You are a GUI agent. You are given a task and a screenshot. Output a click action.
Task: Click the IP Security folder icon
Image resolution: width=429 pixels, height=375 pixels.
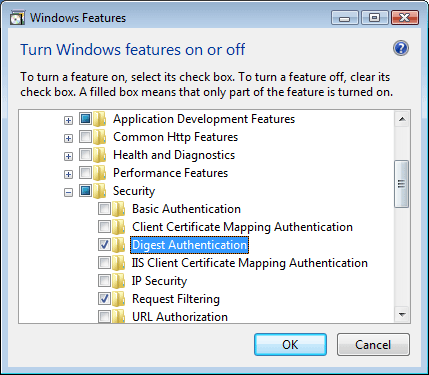click(x=119, y=281)
